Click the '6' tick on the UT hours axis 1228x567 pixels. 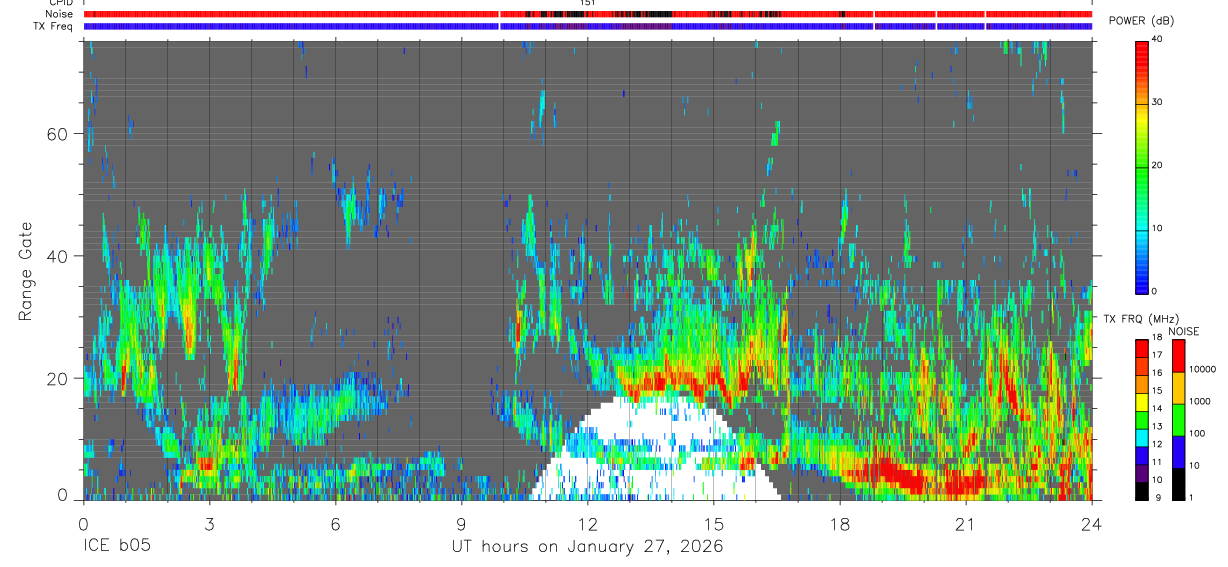(x=335, y=523)
